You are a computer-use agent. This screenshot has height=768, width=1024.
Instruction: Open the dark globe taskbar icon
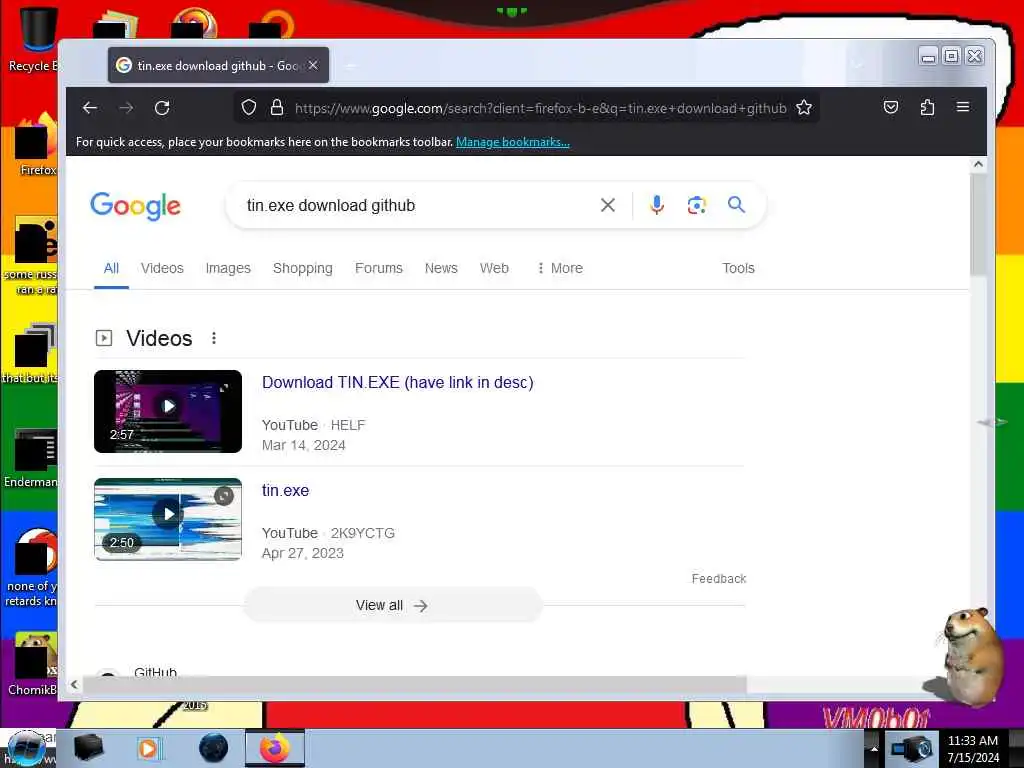[214, 748]
